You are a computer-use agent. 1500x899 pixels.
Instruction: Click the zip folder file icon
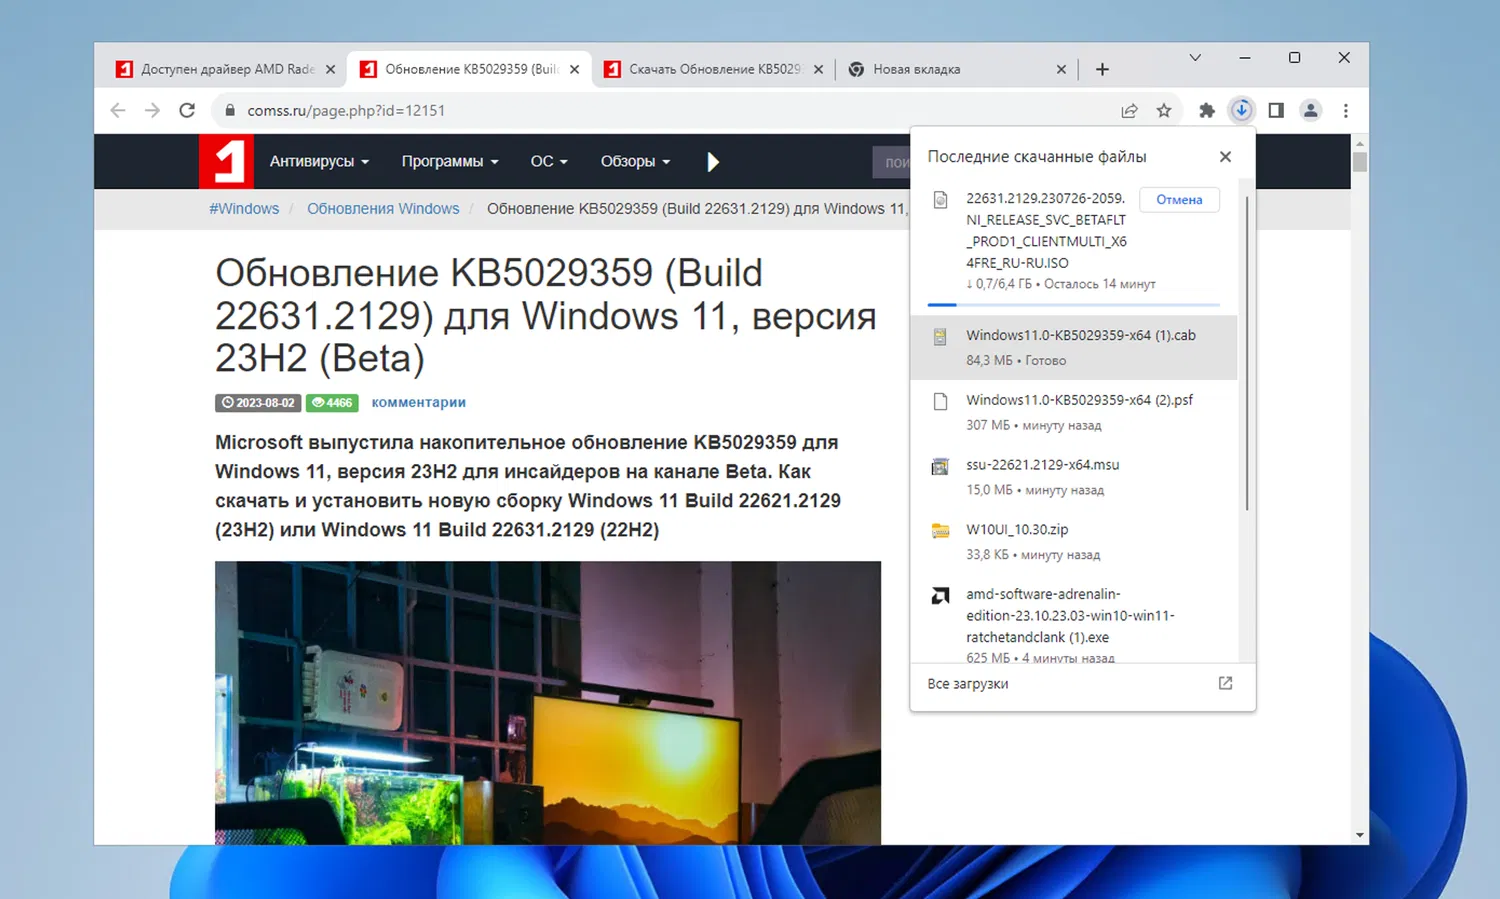(x=940, y=531)
